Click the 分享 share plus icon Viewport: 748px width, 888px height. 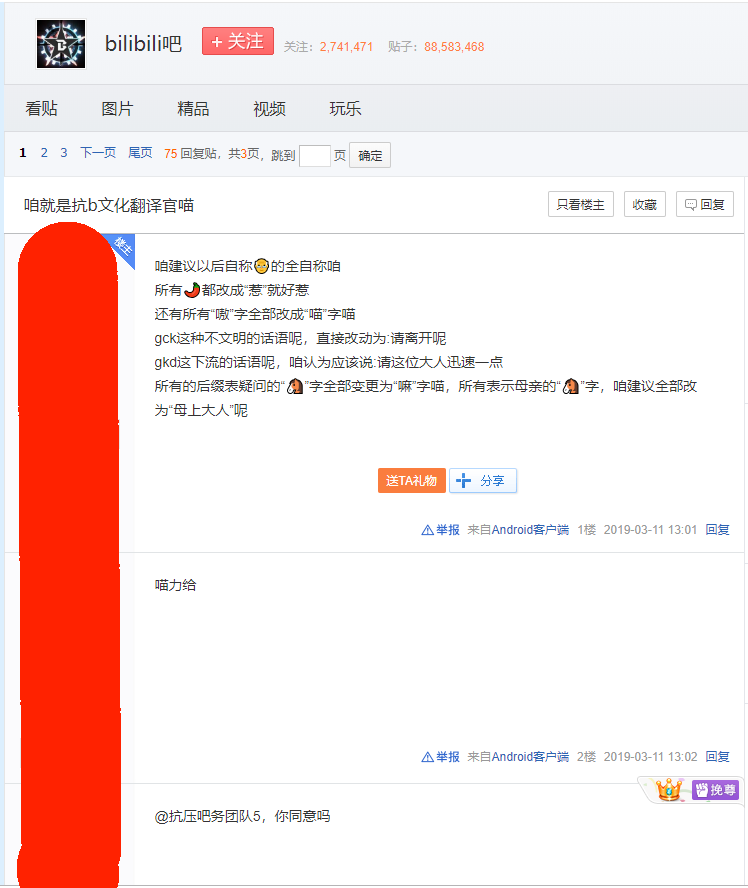[464, 480]
